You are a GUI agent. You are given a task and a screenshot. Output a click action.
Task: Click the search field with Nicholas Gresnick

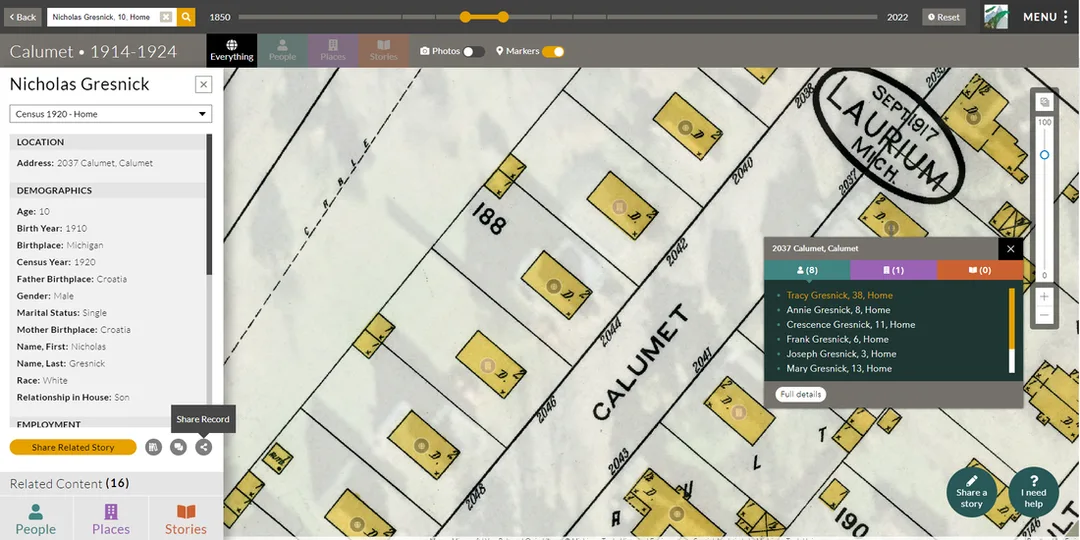coord(103,17)
